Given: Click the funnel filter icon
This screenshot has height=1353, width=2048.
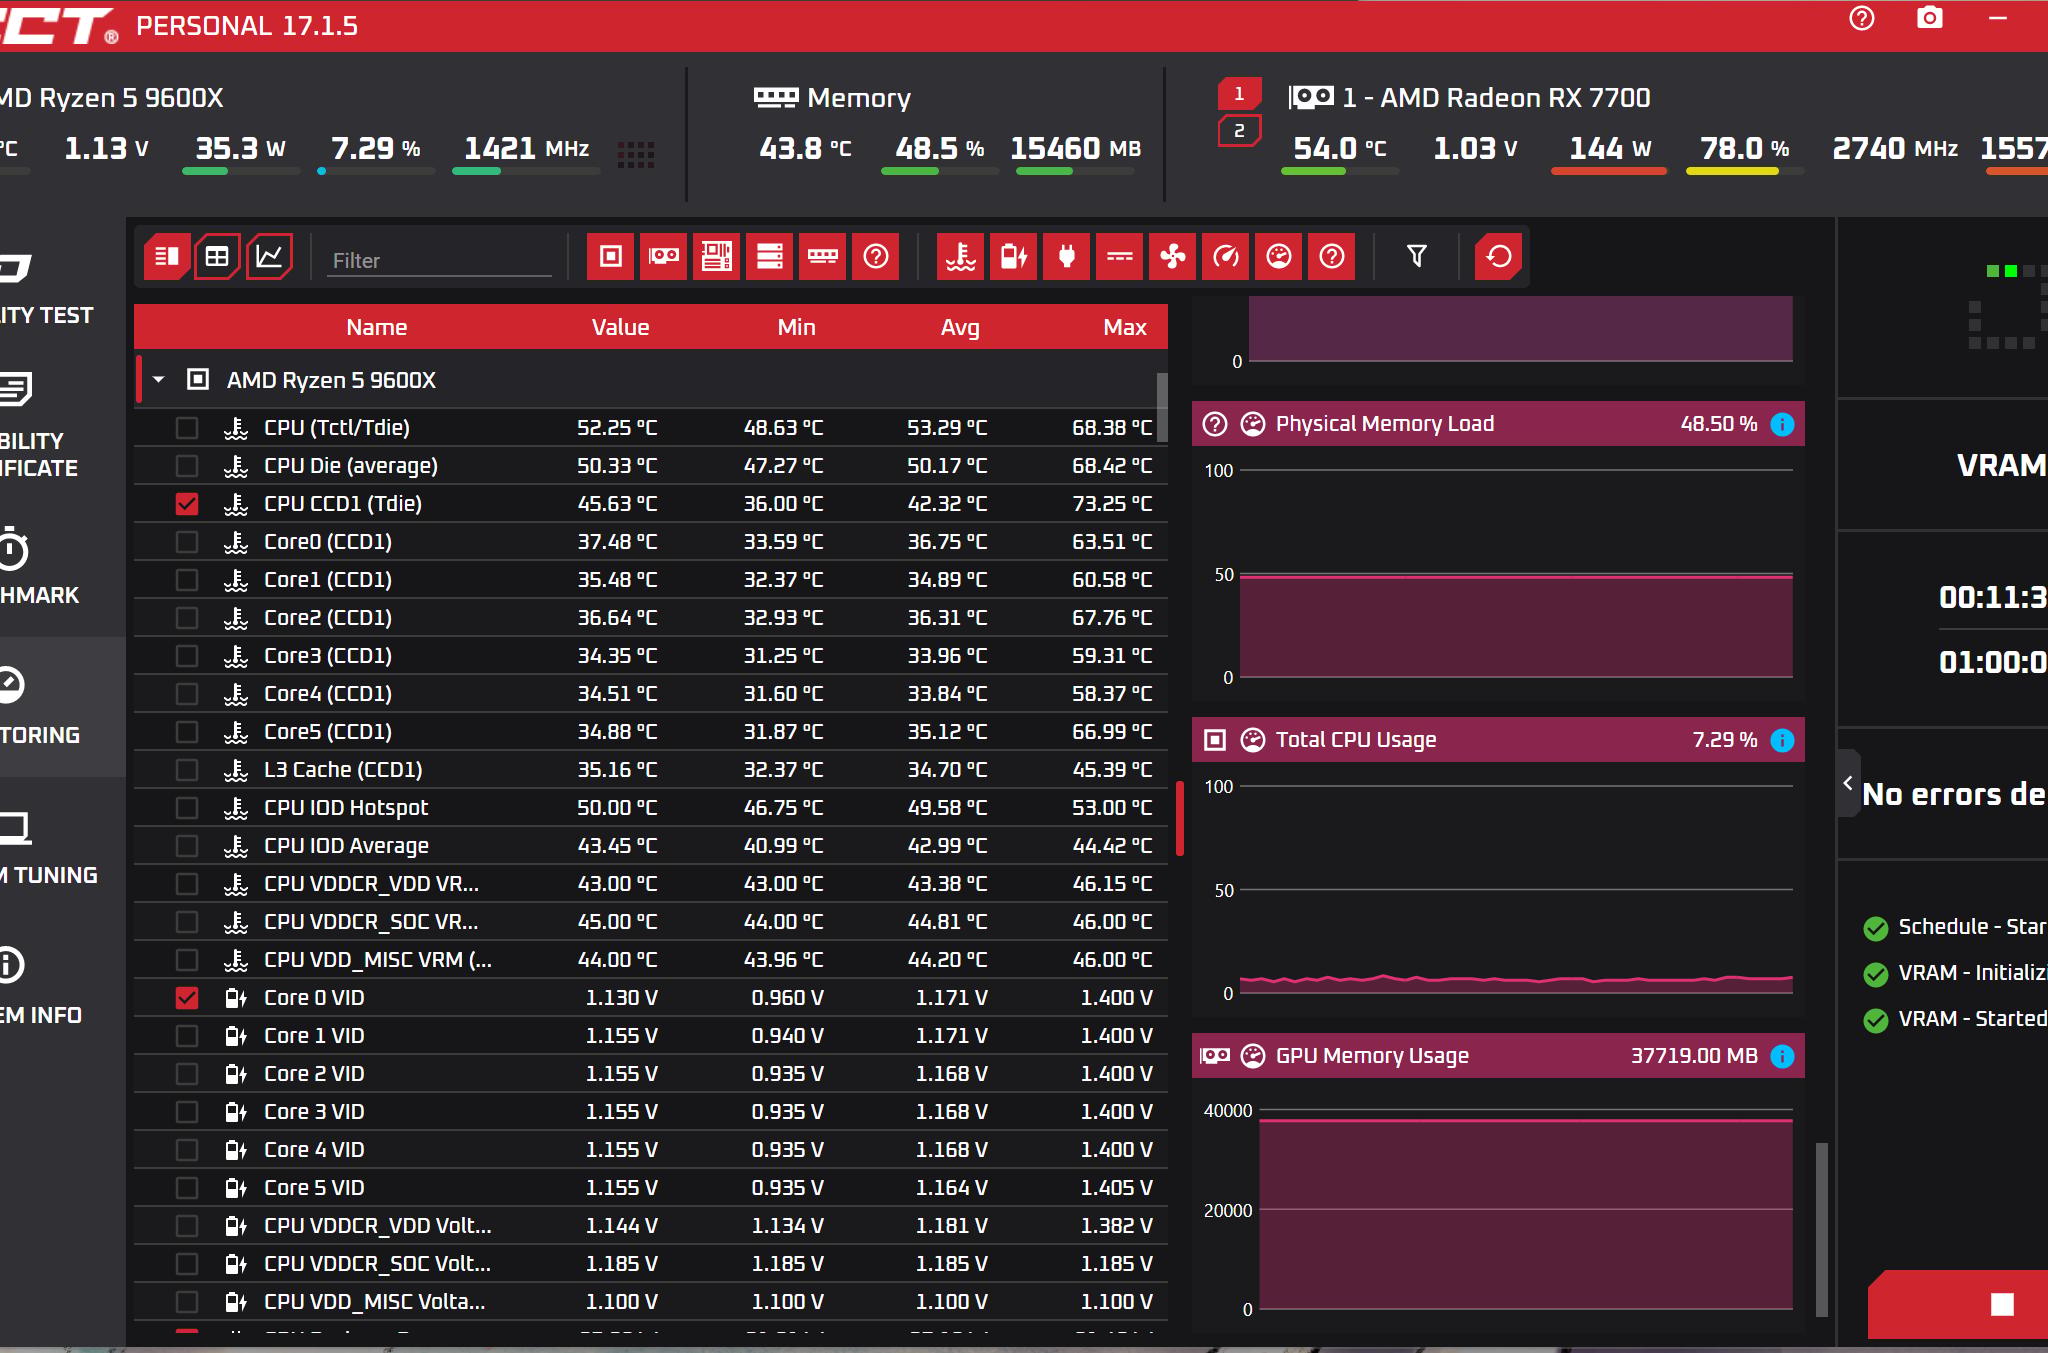Looking at the screenshot, I should click(x=1416, y=257).
